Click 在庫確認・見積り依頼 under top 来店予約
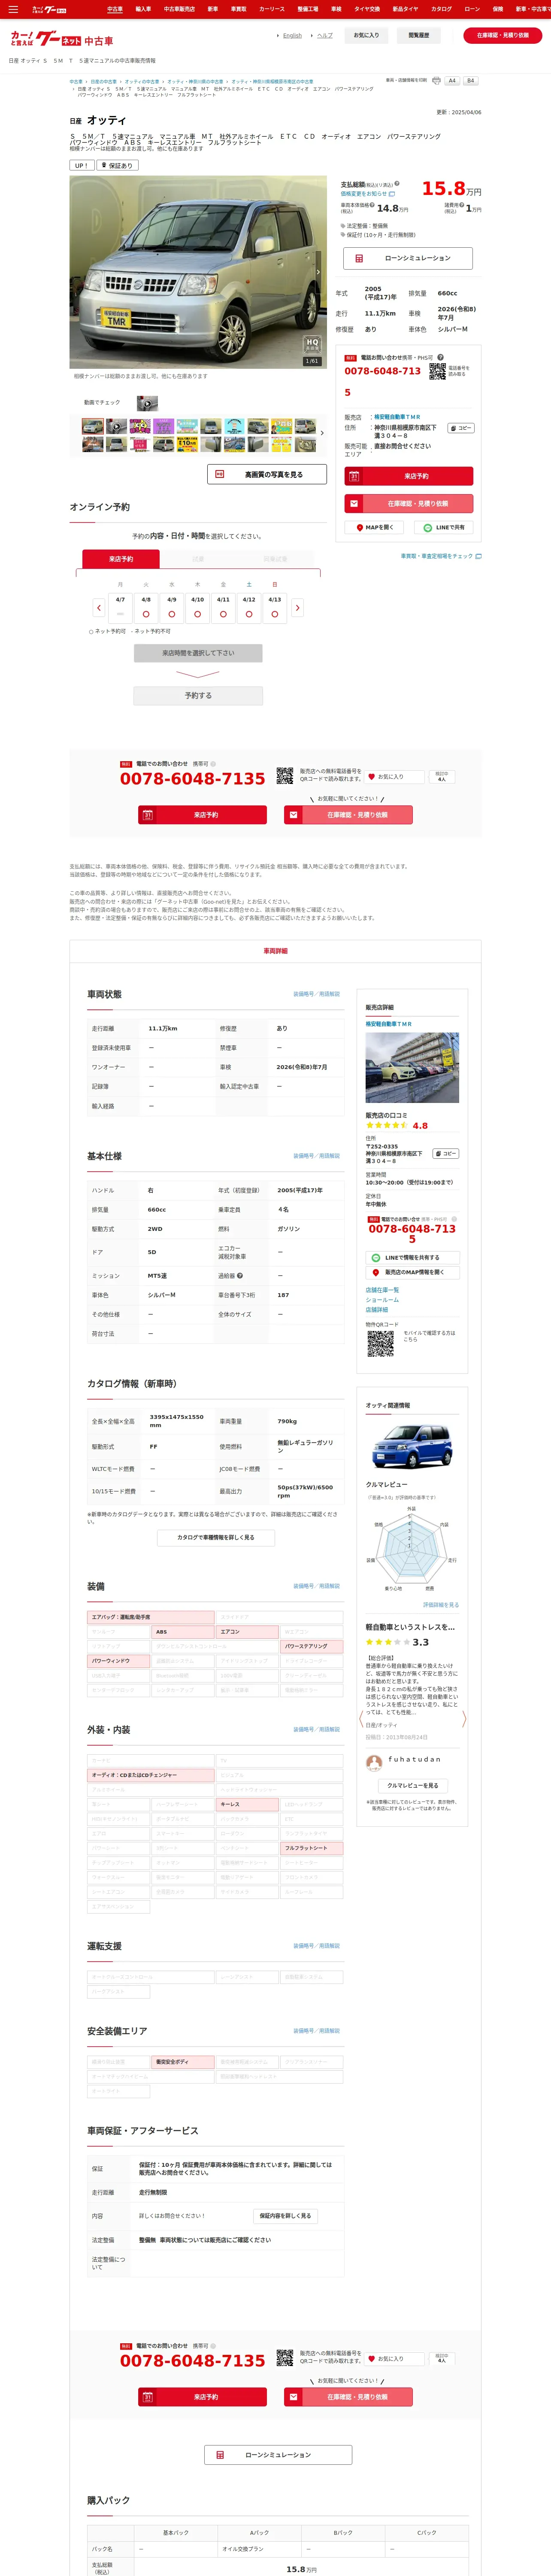This screenshot has width=551, height=2576. pyautogui.click(x=409, y=503)
